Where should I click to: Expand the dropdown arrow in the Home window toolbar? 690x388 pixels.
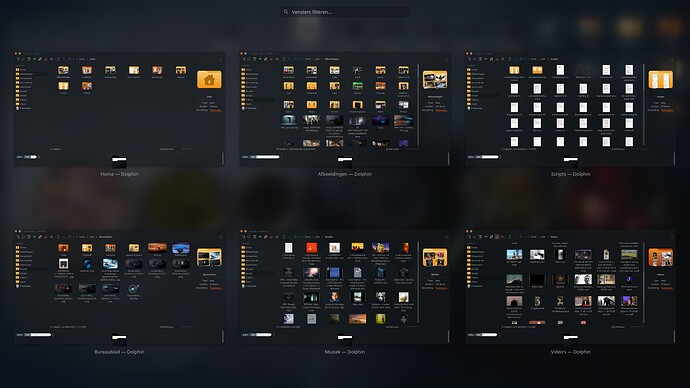[34, 59]
